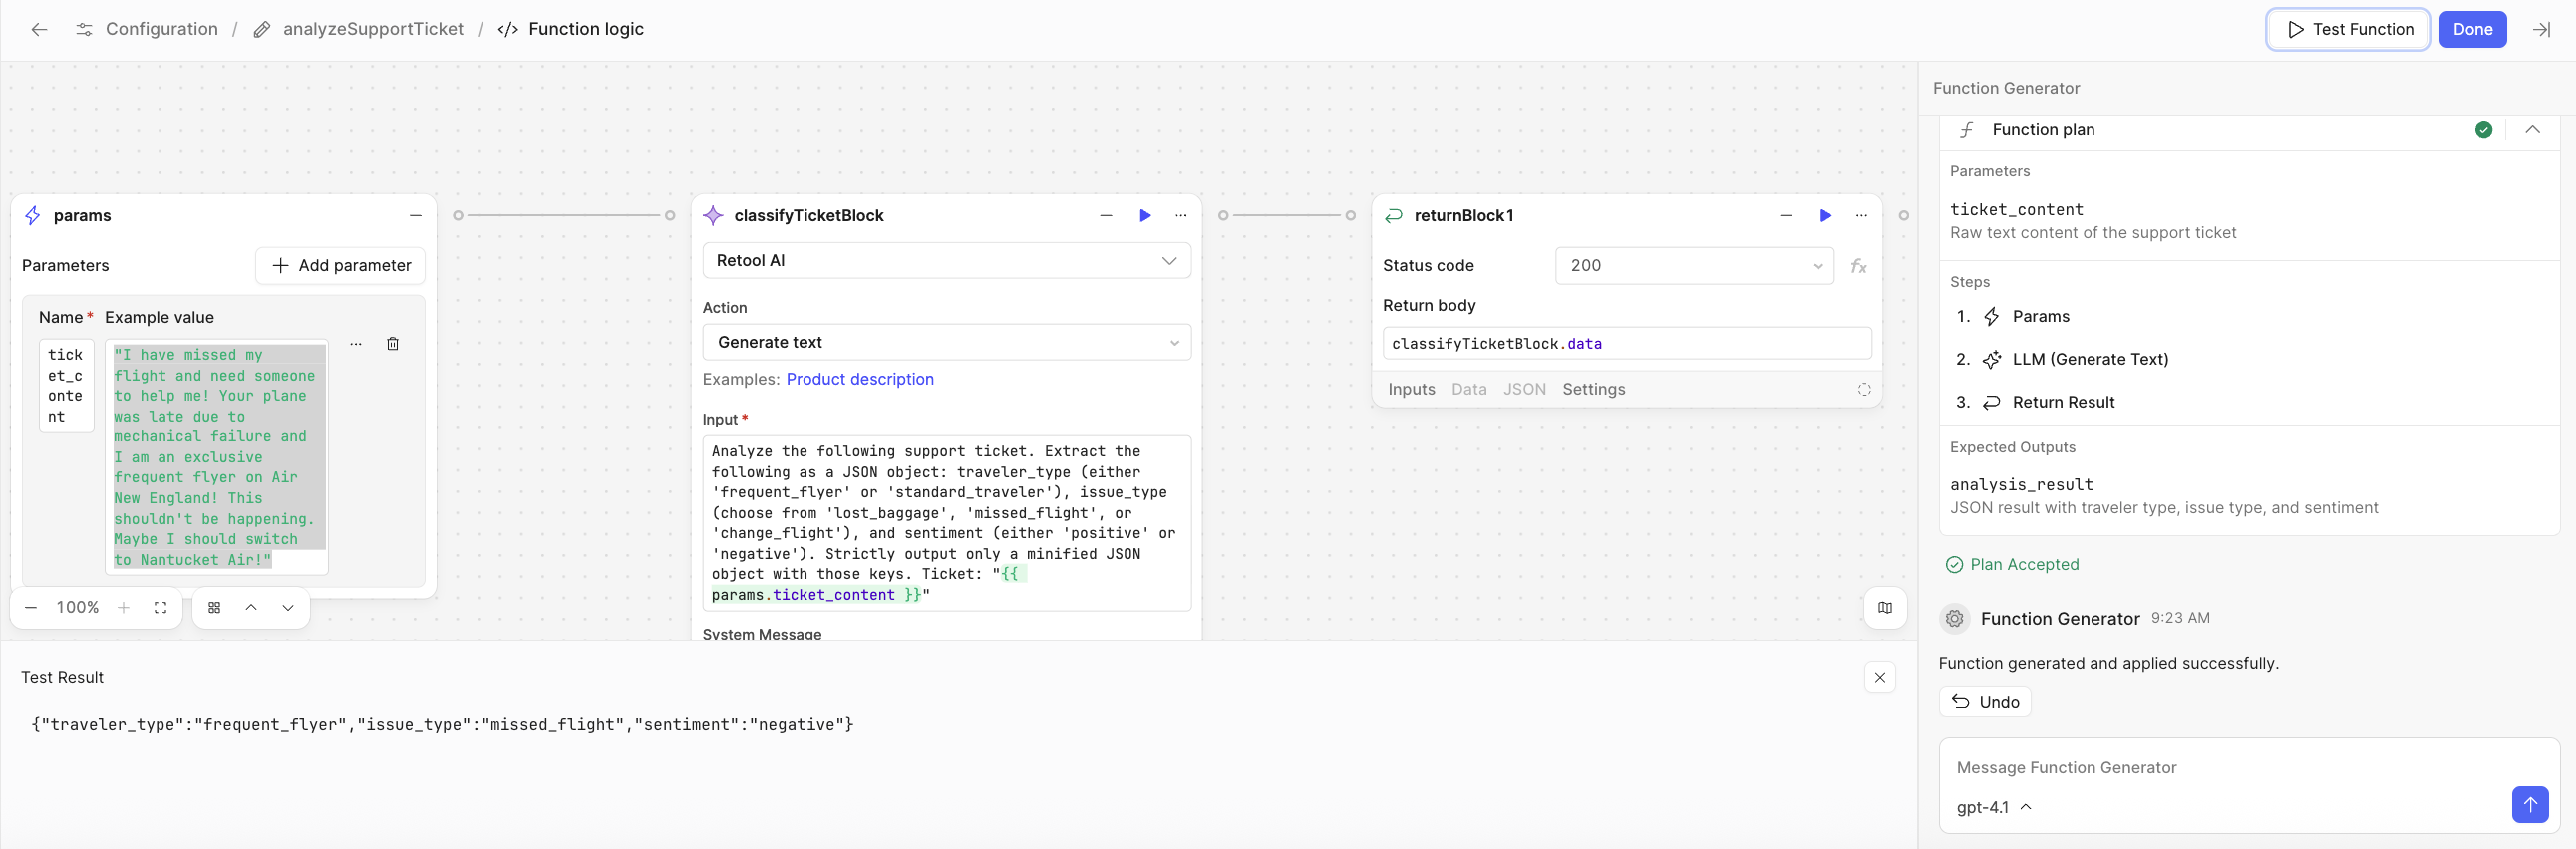The width and height of the screenshot is (2576, 849).
Task: Delete the ticket_content parameter with trash icon
Action: [393, 344]
